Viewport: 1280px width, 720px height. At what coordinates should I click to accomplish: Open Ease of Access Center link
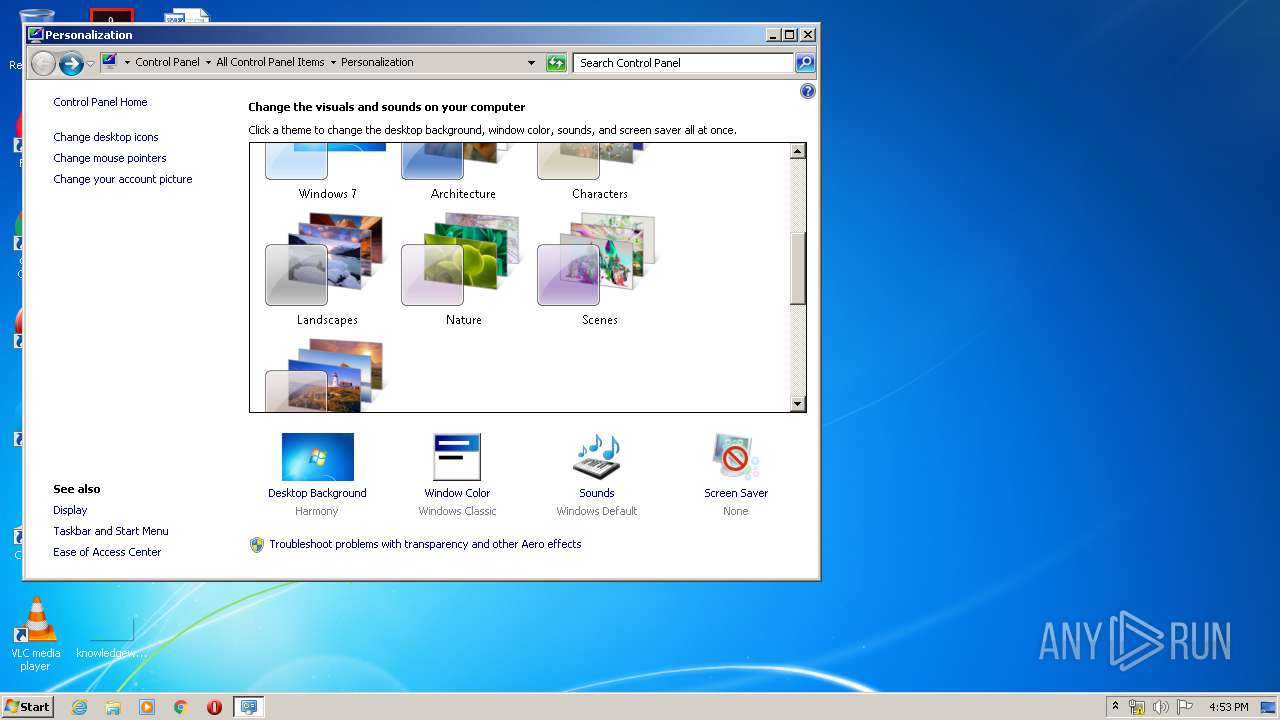tap(107, 552)
